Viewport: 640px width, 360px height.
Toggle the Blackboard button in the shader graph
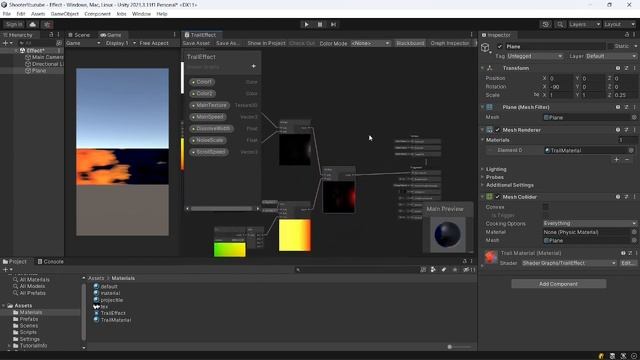coord(410,43)
